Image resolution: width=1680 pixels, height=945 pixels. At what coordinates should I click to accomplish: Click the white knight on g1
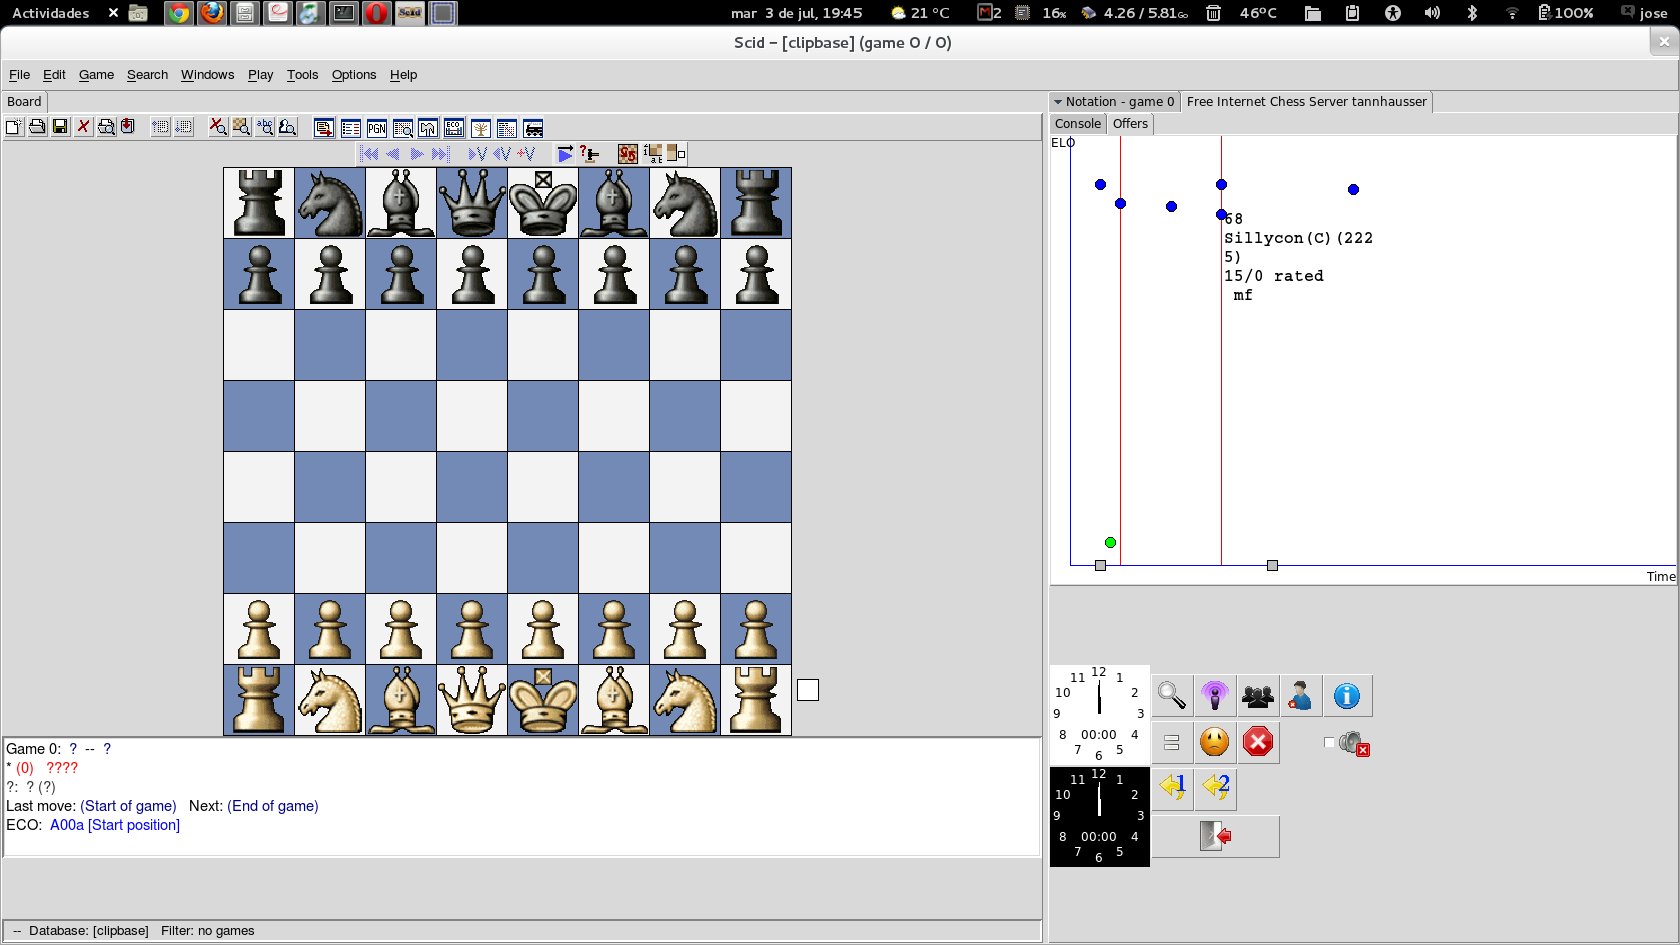click(x=685, y=700)
